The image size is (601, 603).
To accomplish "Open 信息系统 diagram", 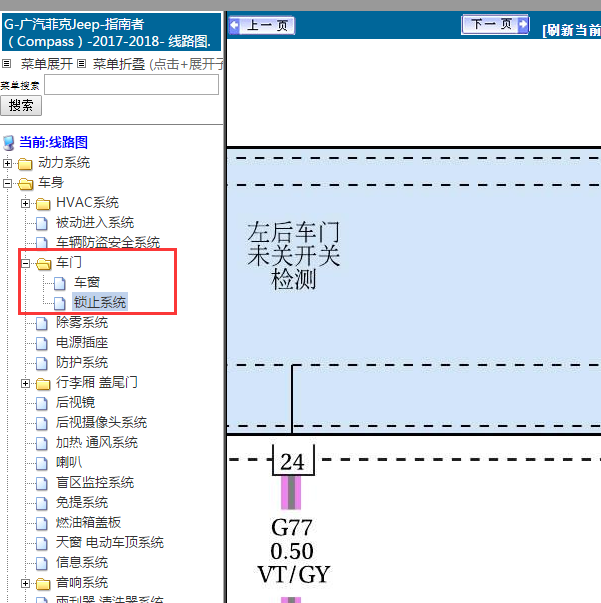I will point(82,563).
